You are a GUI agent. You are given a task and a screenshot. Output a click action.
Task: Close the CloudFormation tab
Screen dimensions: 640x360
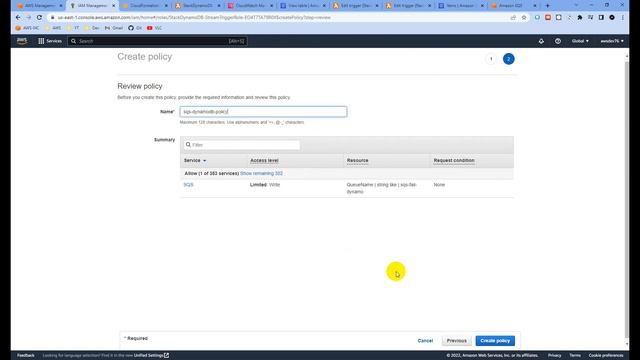(x=166, y=6)
